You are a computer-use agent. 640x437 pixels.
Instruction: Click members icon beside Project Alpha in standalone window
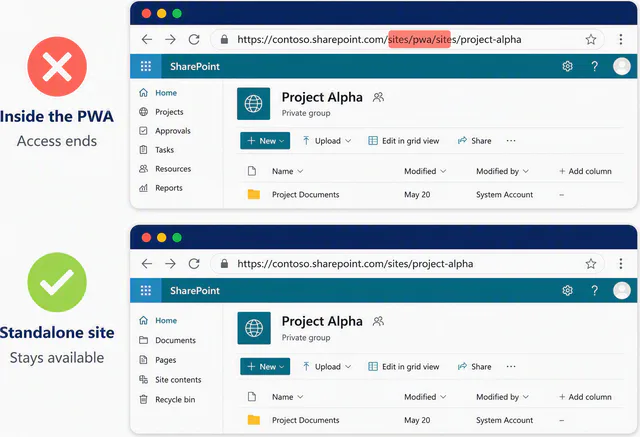(x=378, y=322)
